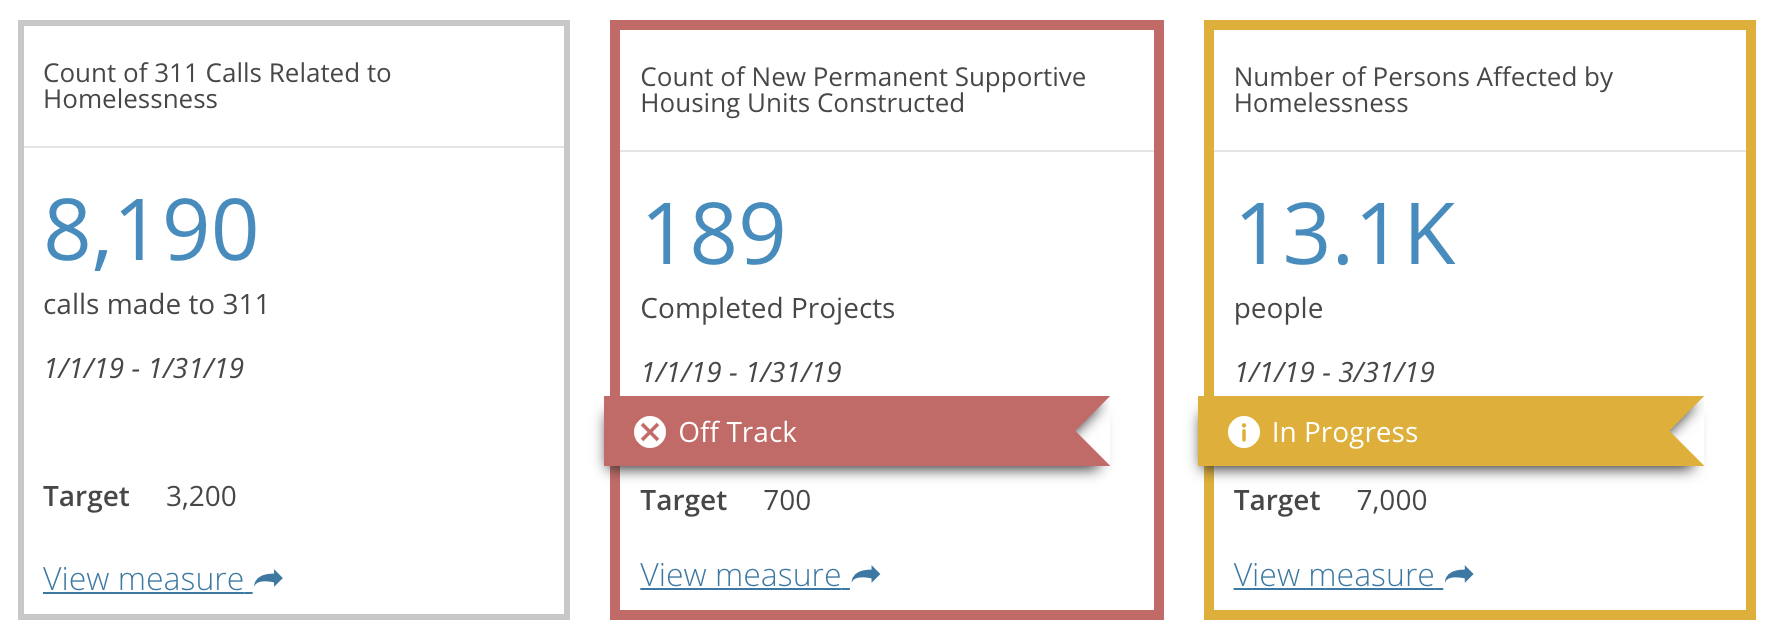
Task: Click the New Permanent Supportive Housing title
Action: click(x=863, y=90)
